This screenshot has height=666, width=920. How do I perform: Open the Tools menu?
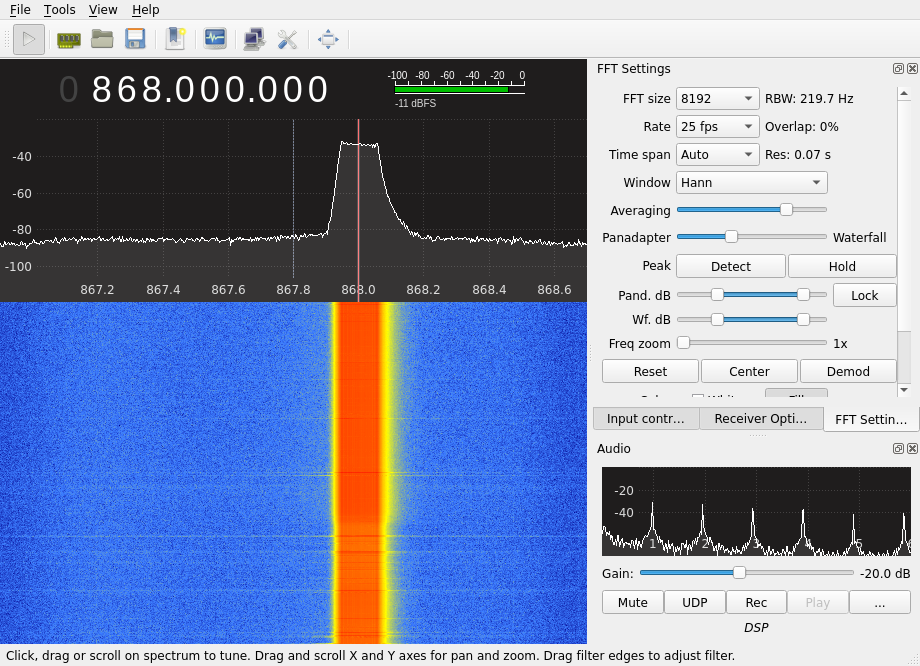59,10
